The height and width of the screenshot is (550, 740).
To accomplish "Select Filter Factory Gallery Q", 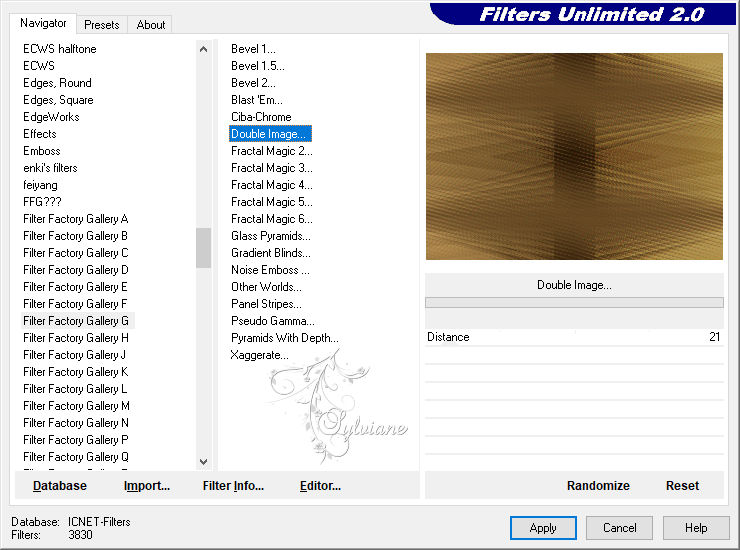I will tap(76, 457).
